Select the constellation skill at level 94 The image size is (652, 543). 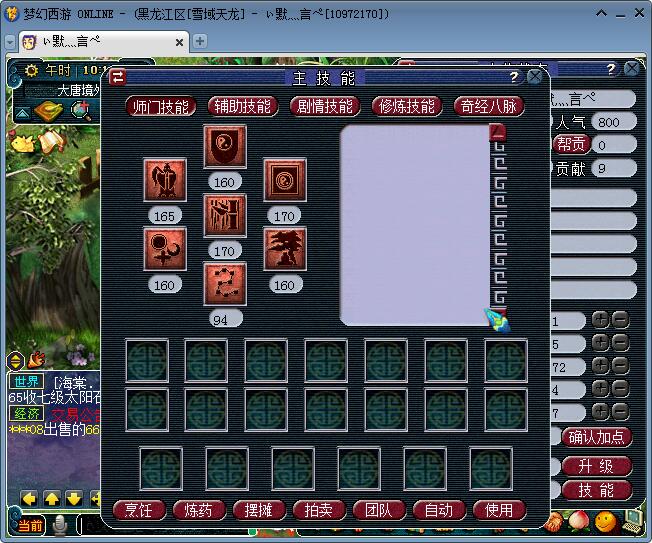pyautogui.click(x=225, y=284)
